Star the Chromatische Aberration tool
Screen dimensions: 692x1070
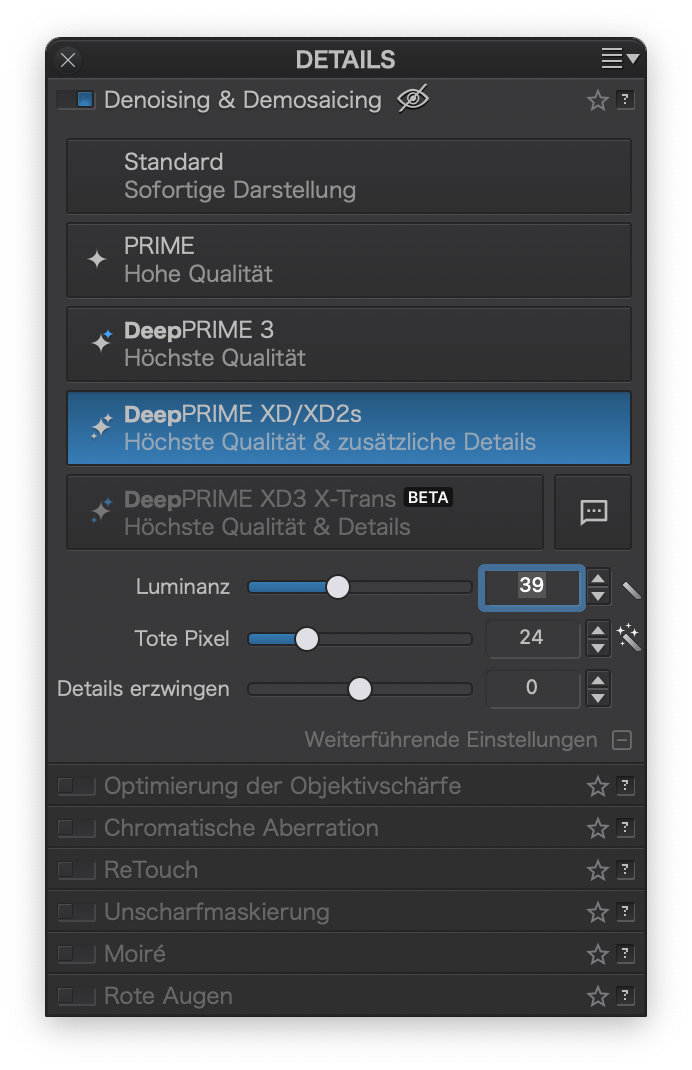coord(597,828)
